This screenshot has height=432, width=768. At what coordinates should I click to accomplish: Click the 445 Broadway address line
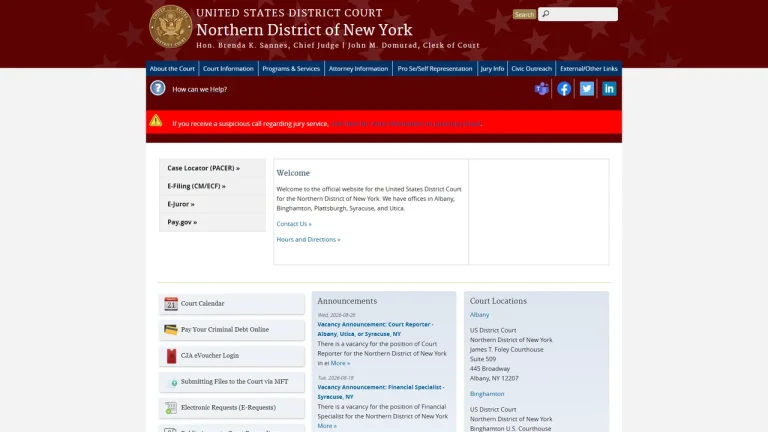point(490,369)
